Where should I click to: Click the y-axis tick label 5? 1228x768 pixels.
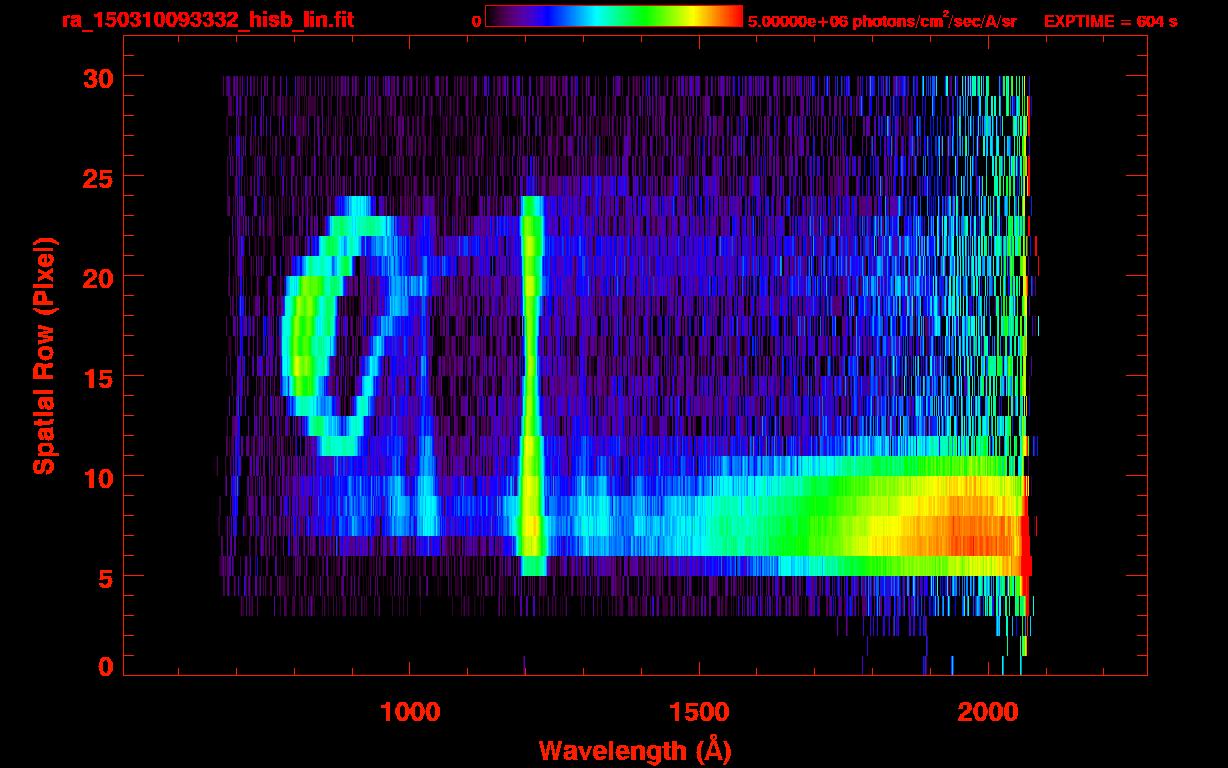(105, 577)
